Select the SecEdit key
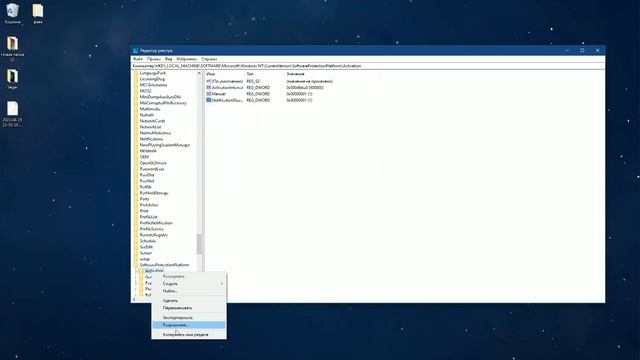The image size is (640, 360). click(146, 247)
